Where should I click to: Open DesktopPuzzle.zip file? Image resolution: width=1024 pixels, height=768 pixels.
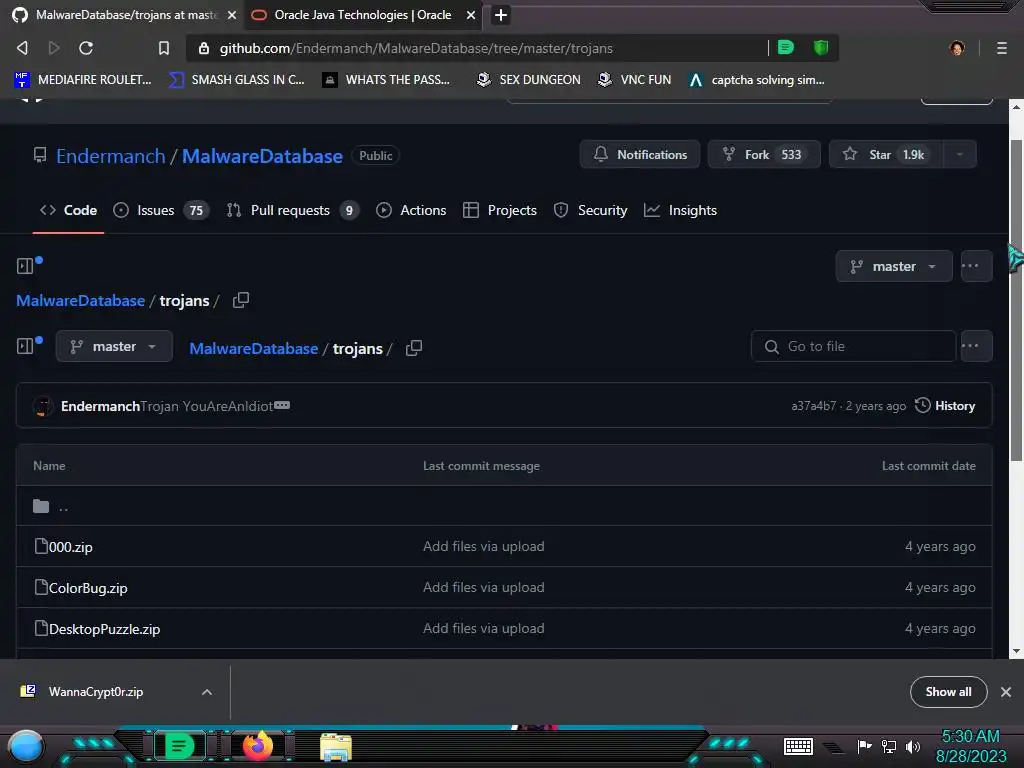click(104, 629)
